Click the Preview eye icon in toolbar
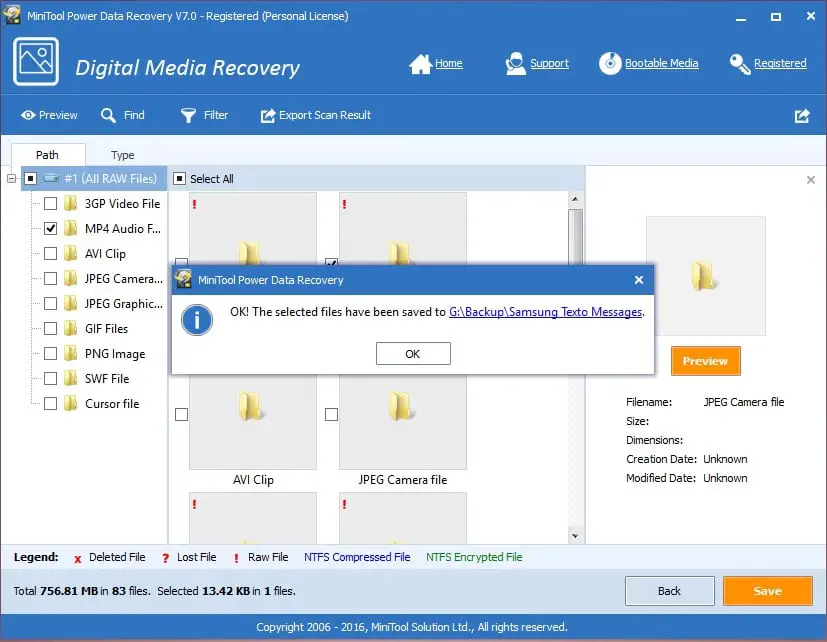Screen dimensions: 827x642 (28, 115)
